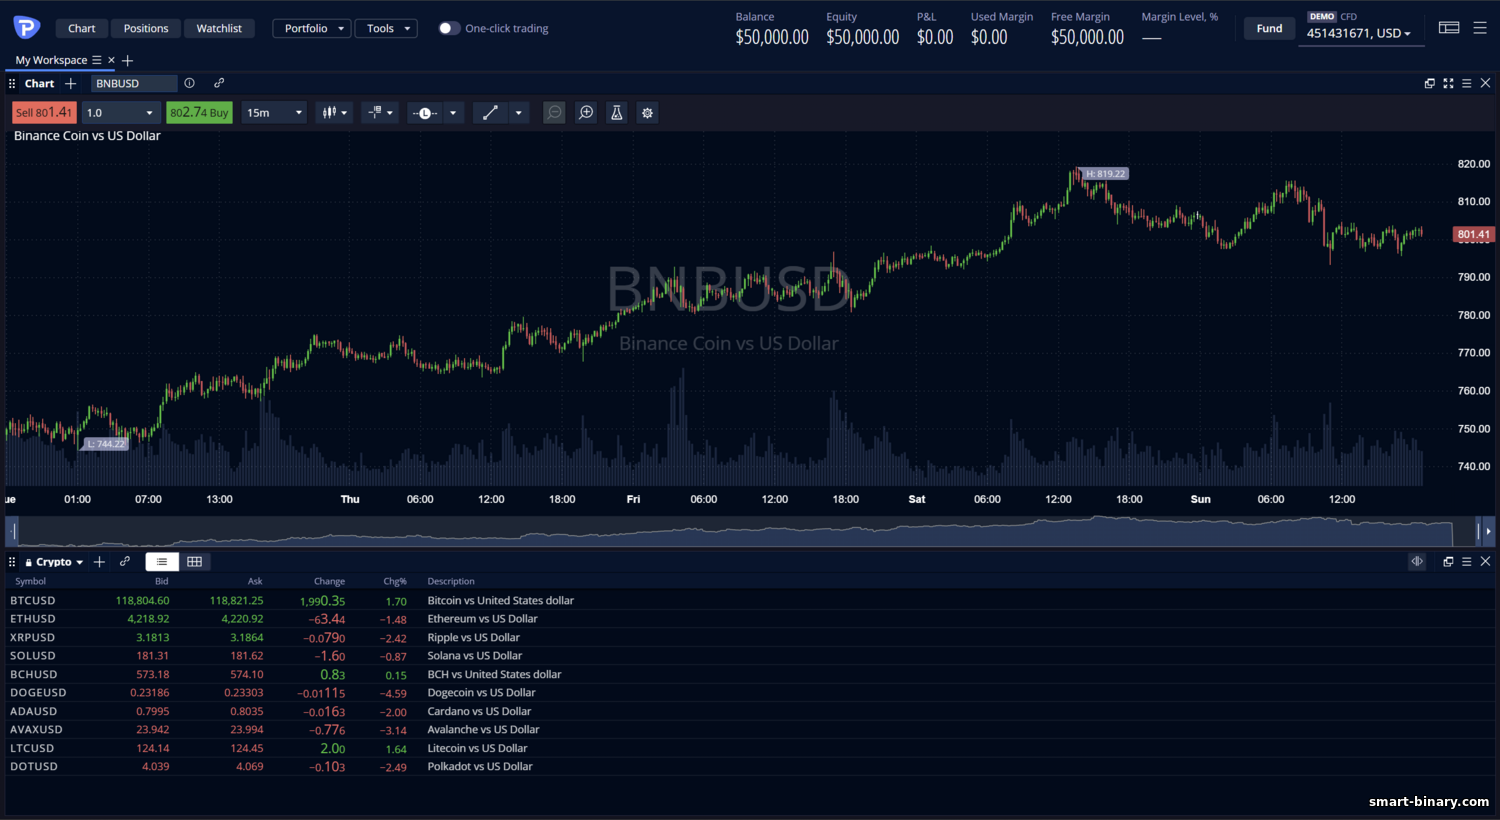Open the indicators flask icon
Screen dimensions: 1500x820
[617, 113]
